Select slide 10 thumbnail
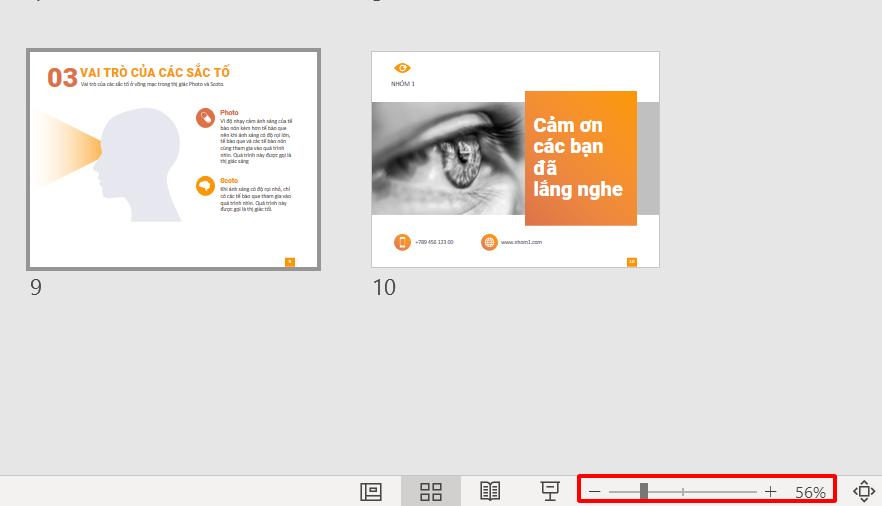This screenshot has height=506, width=882. 515,159
